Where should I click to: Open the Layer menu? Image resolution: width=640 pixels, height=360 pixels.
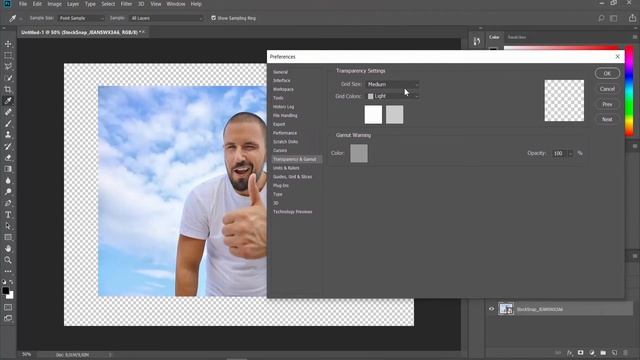pyautogui.click(x=73, y=4)
